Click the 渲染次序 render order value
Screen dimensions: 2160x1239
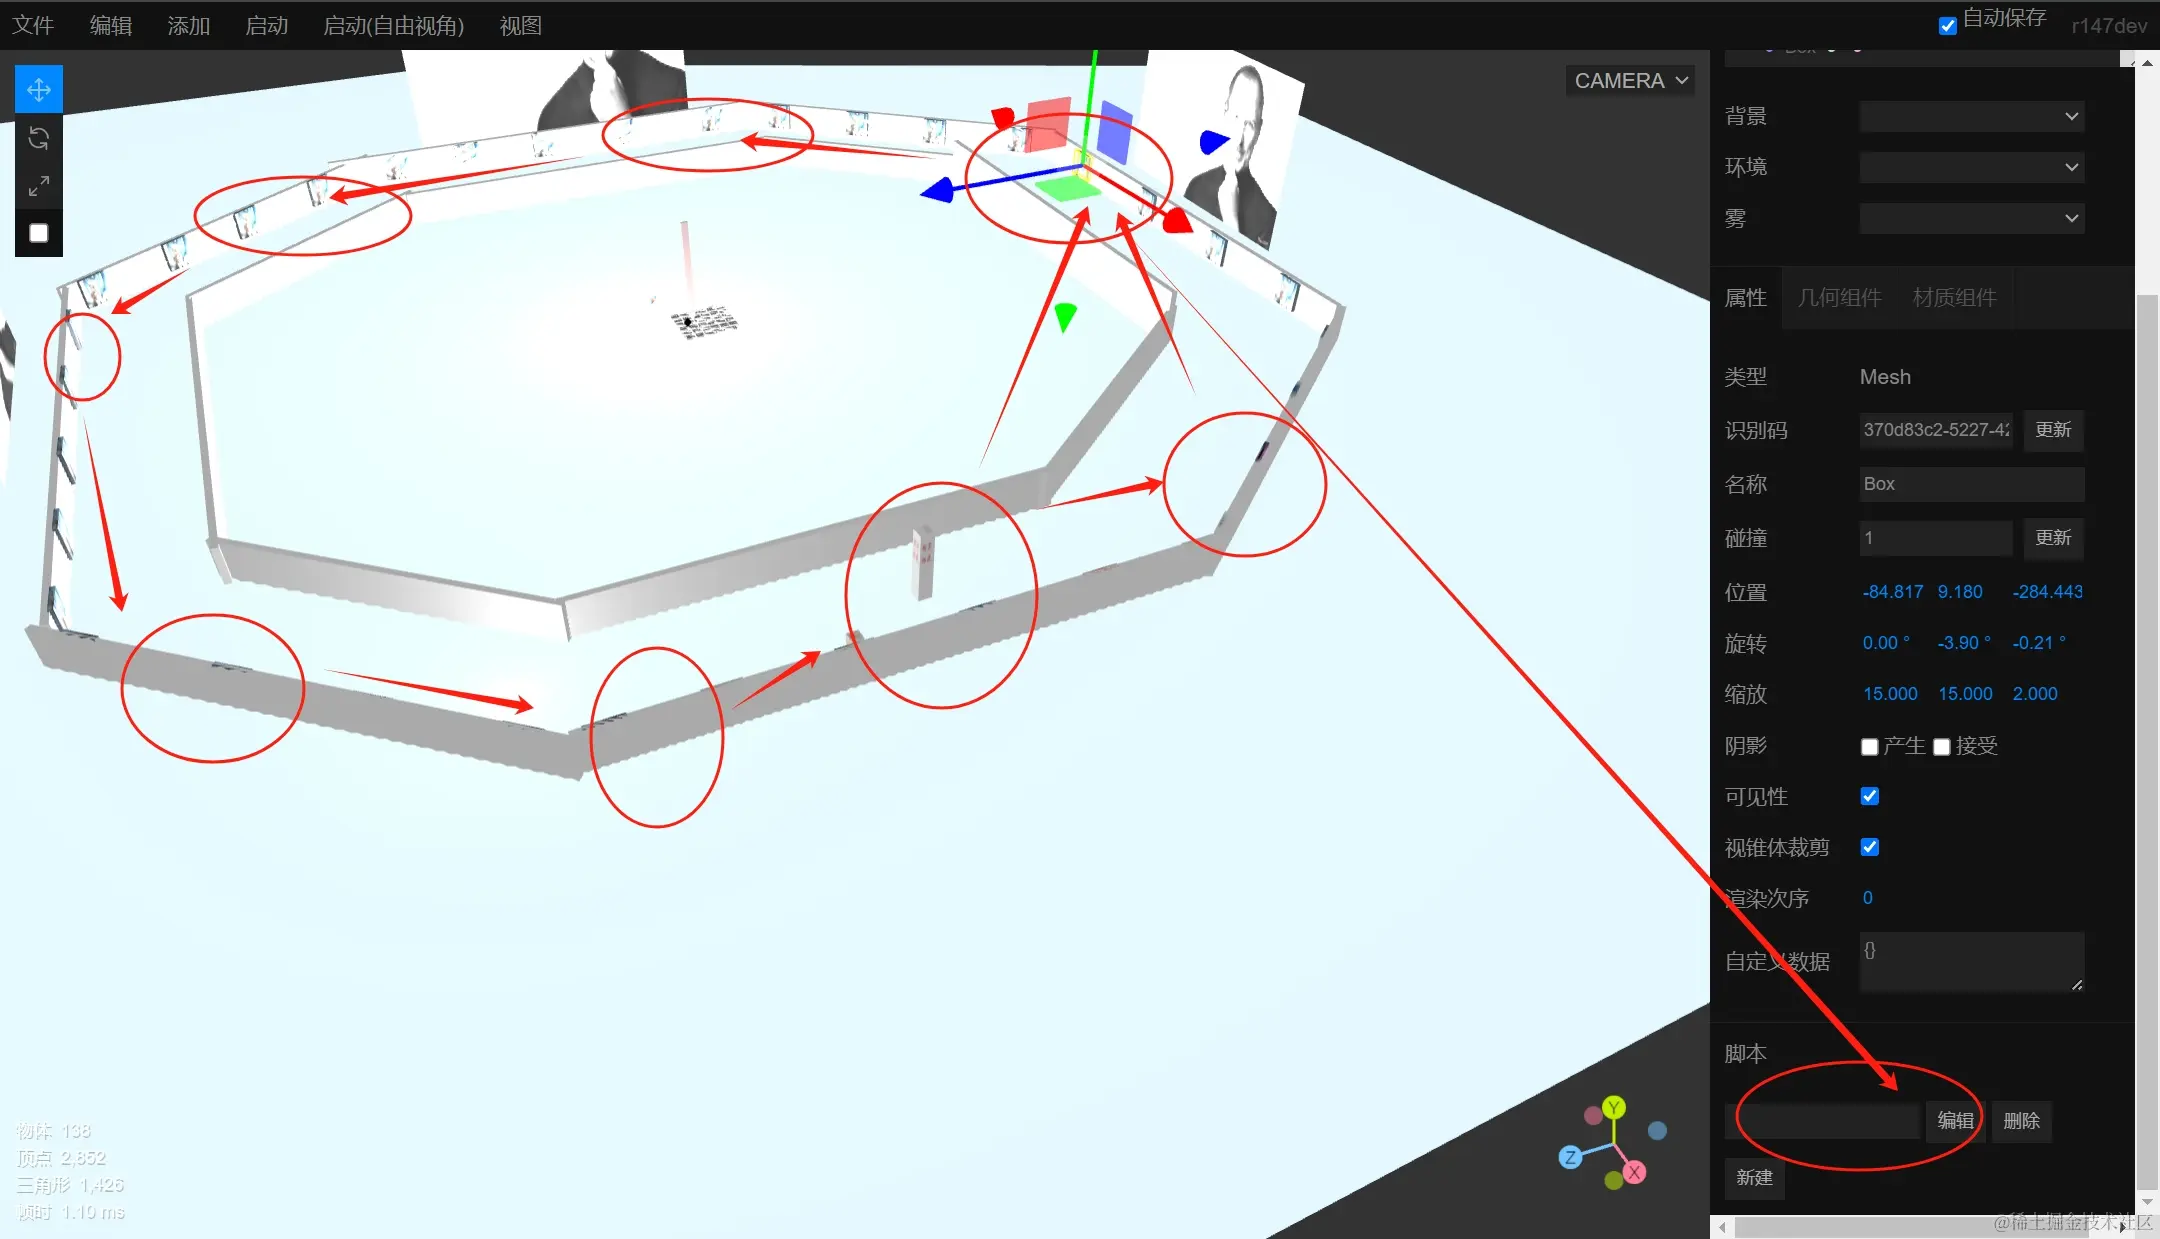click(1867, 898)
